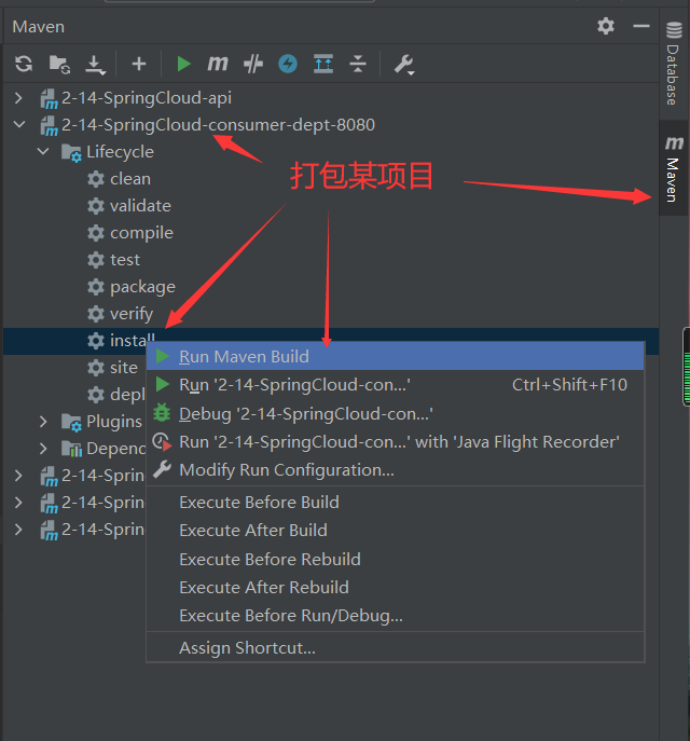
Task: Expand the 2-14-SpringCloud-api project node
Action: pyautogui.click(x=18, y=98)
